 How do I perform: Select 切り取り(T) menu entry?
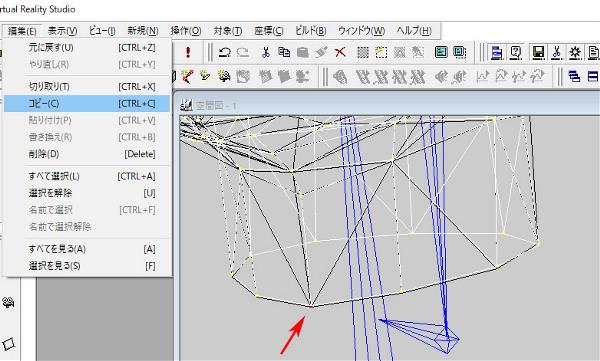pyautogui.click(x=87, y=87)
